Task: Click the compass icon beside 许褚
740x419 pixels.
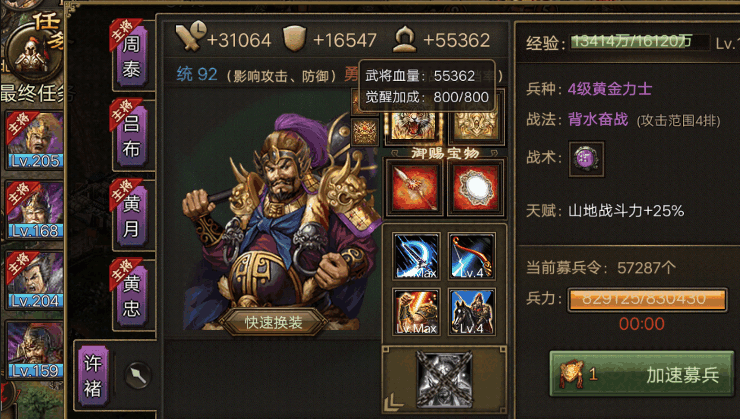Action: click(138, 376)
